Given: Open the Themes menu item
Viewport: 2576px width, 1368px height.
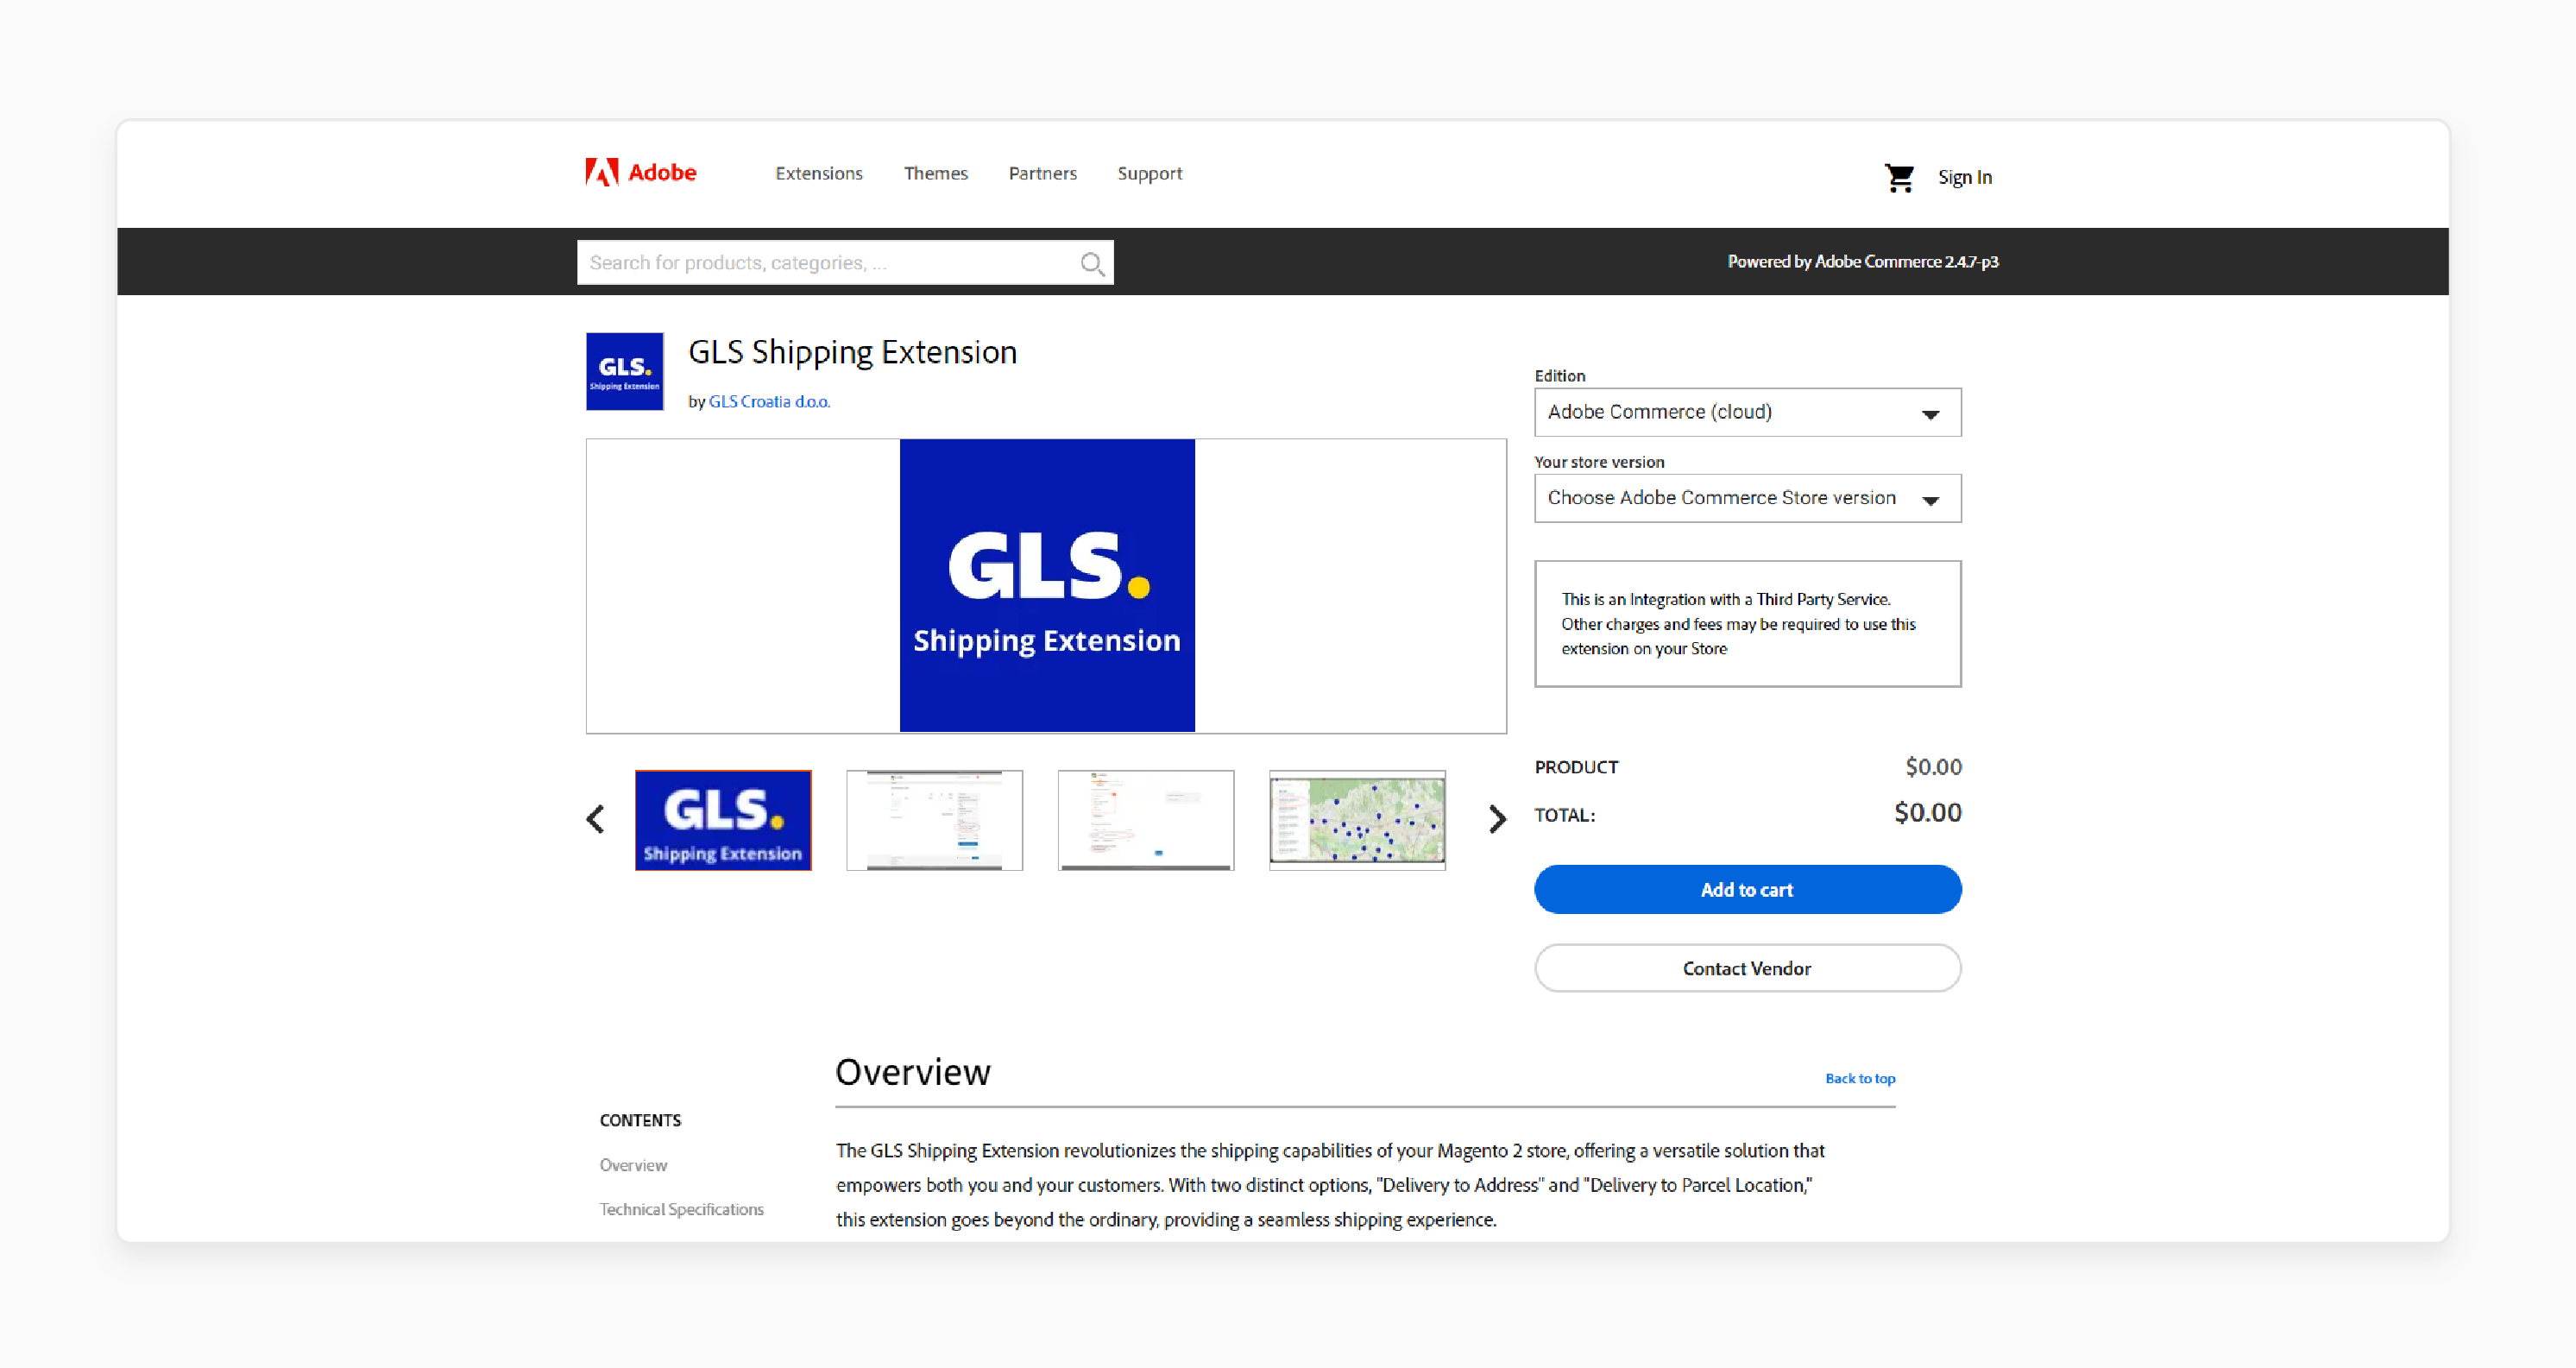Looking at the screenshot, I should 937,172.
